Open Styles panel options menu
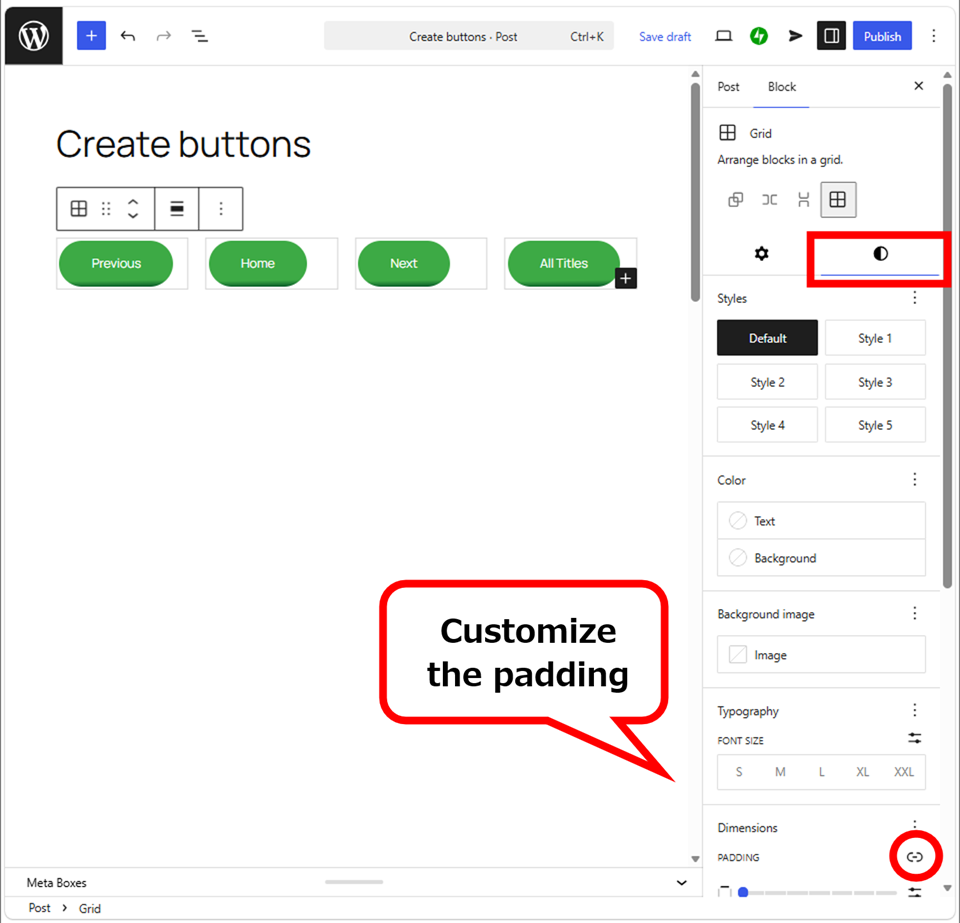960x923 pixels. (x=915, y=298)
